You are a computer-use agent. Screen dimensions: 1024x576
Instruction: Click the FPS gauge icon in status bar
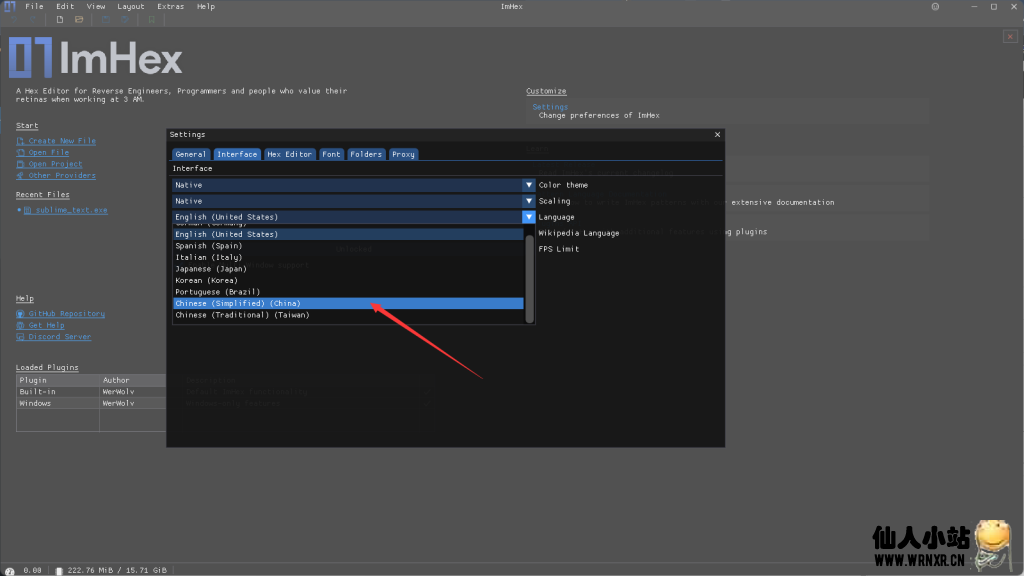coord(10,570)
